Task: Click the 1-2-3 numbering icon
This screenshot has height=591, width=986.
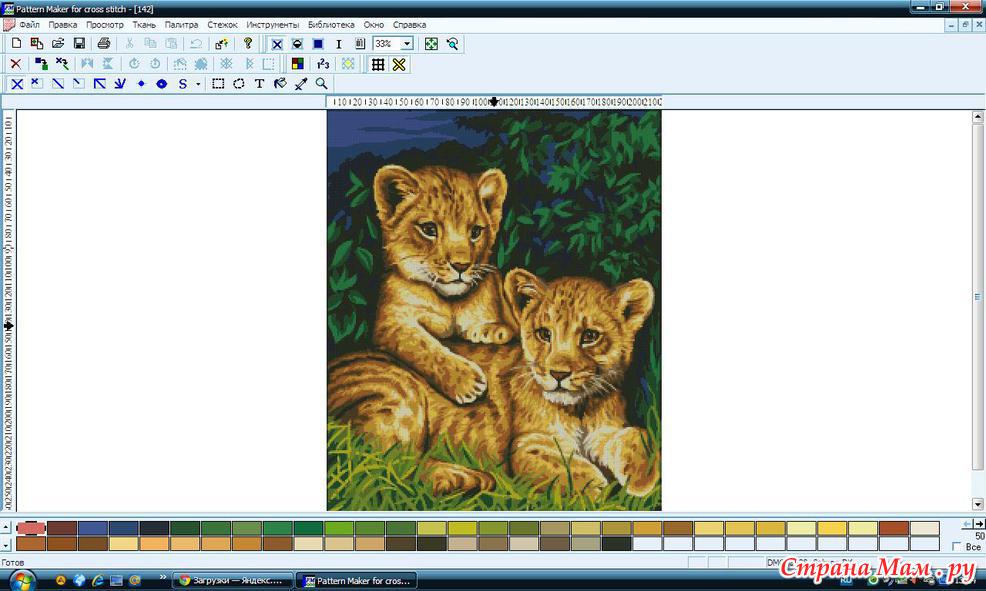Action: 323,64
